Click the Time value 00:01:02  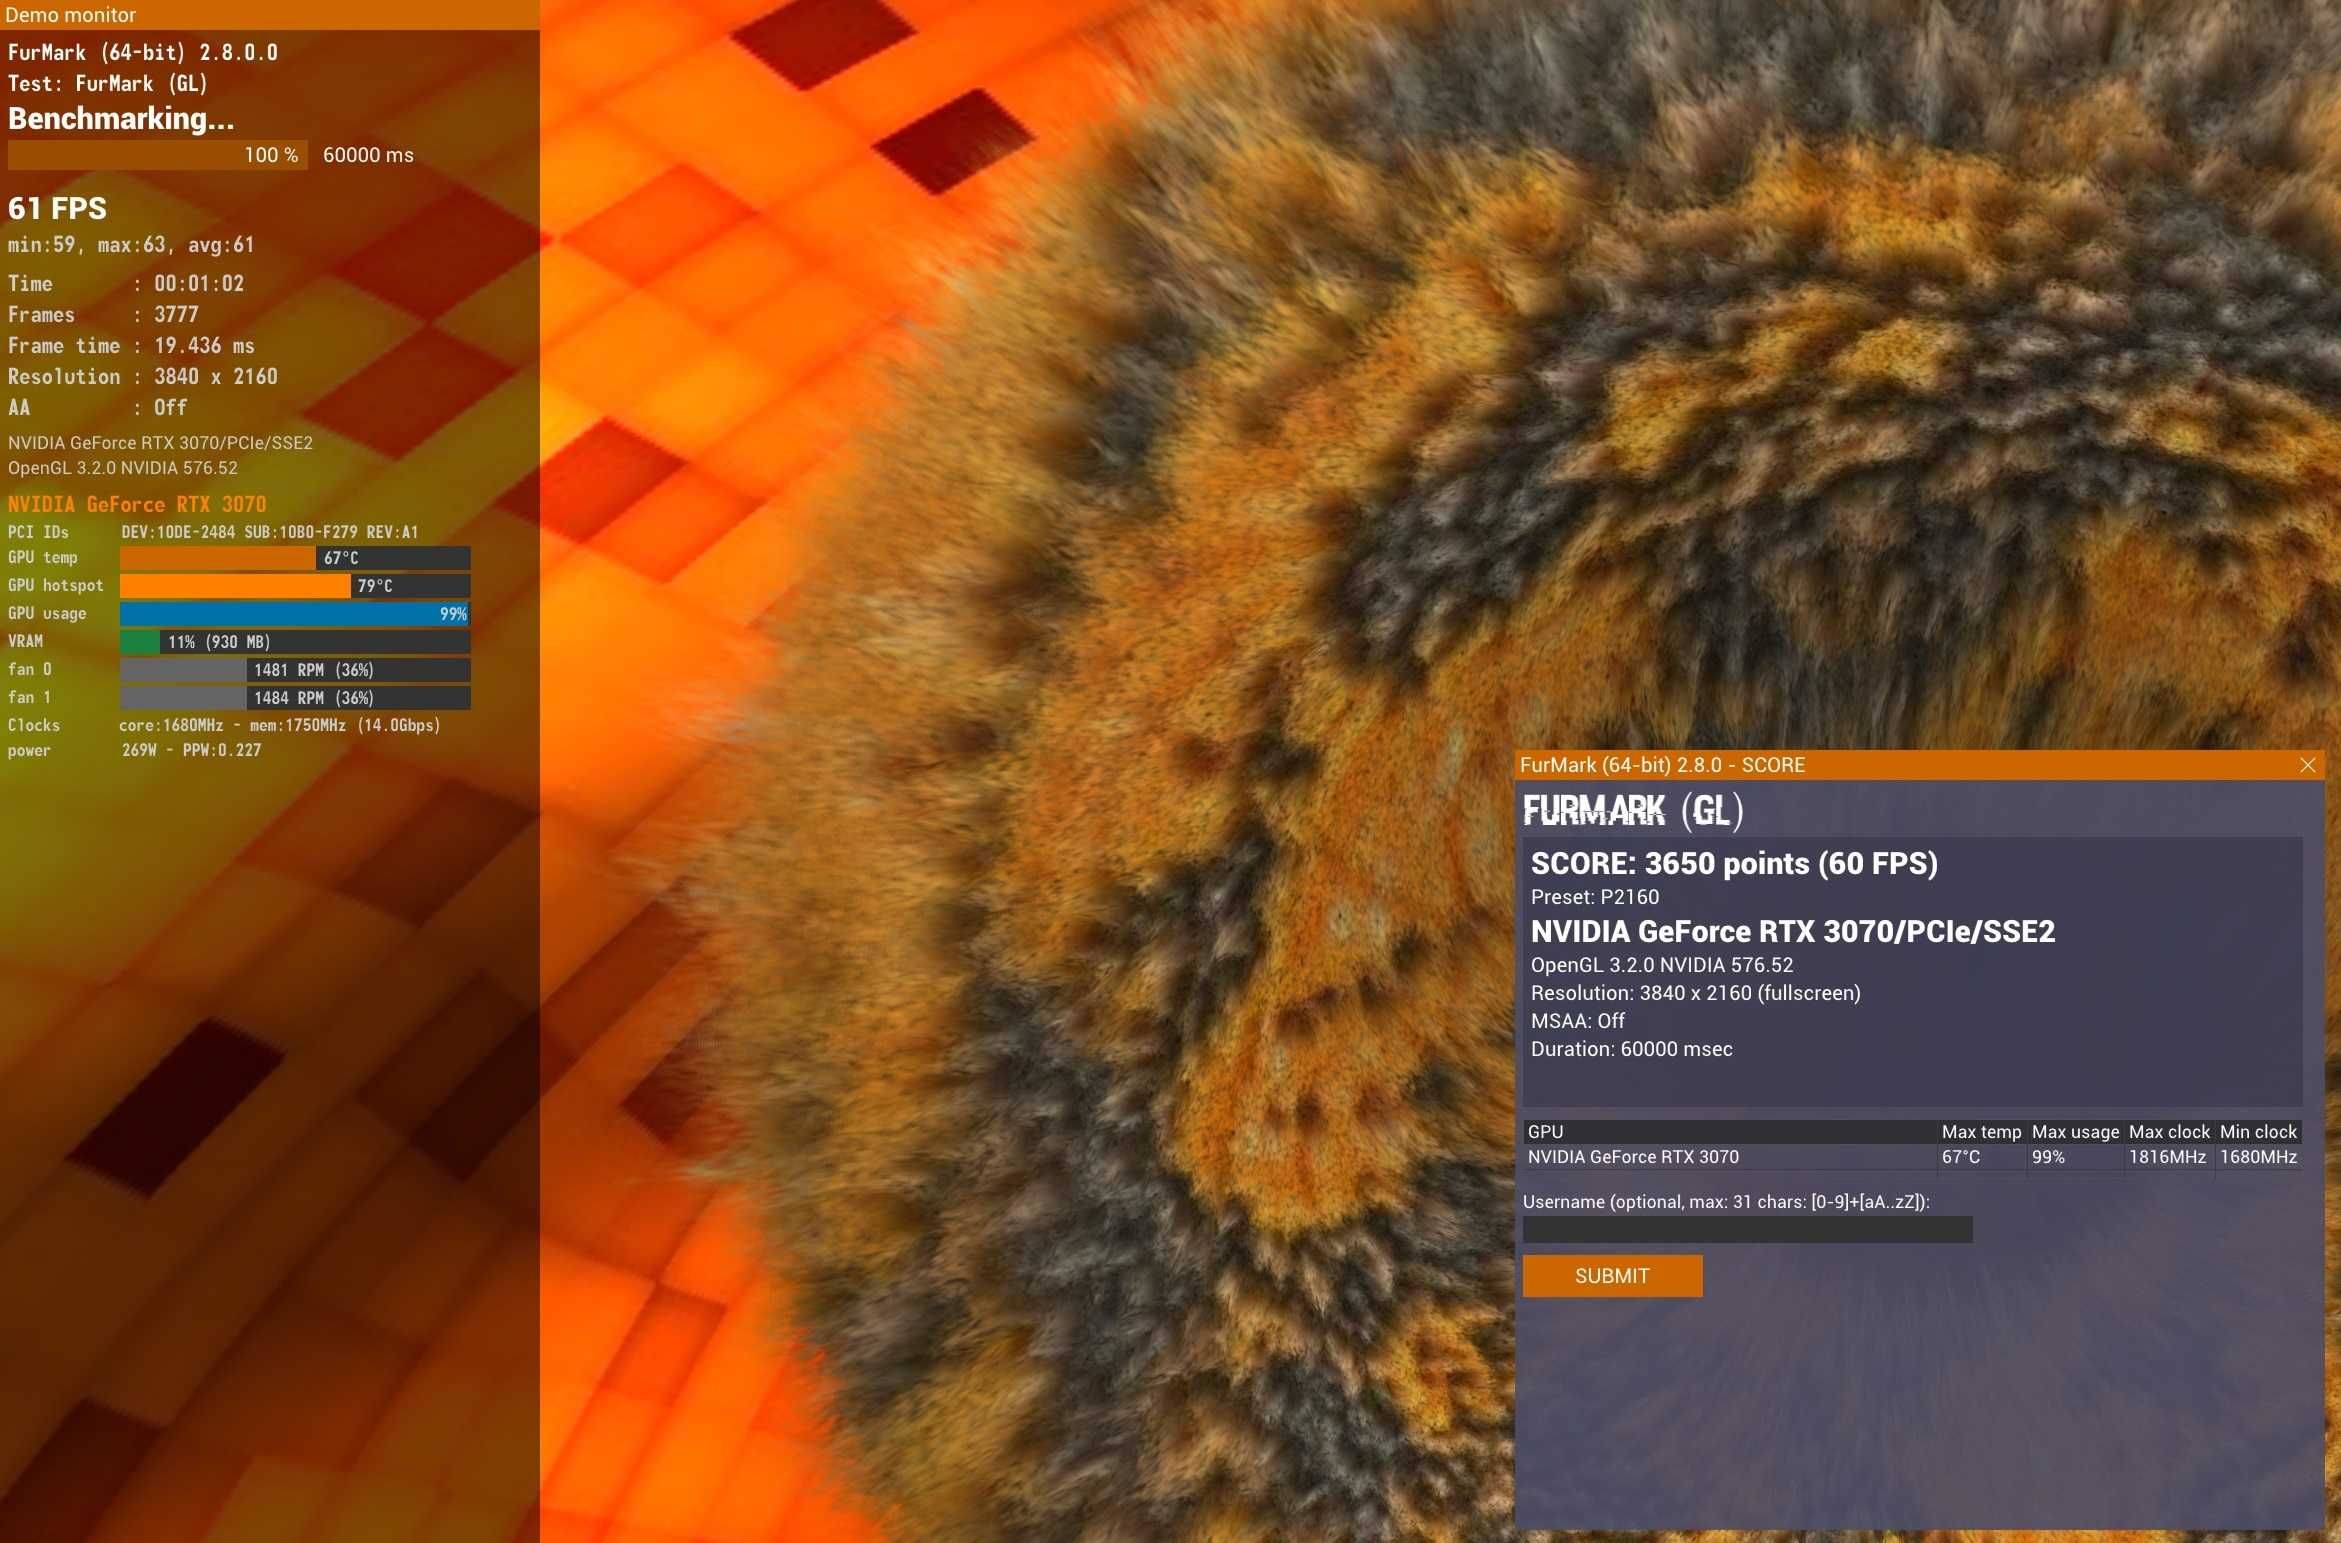click(x=199, y=284)
